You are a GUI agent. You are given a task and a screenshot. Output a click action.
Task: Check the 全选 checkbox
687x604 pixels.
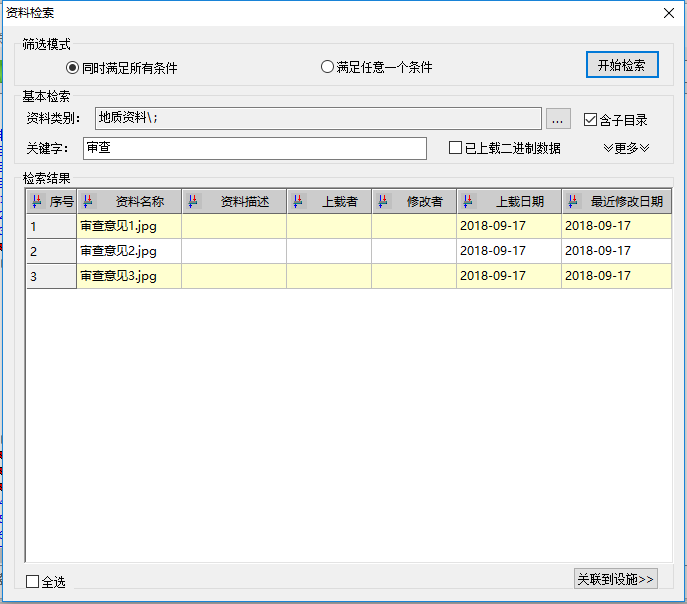pyautogui.click(x=33, y=581)
